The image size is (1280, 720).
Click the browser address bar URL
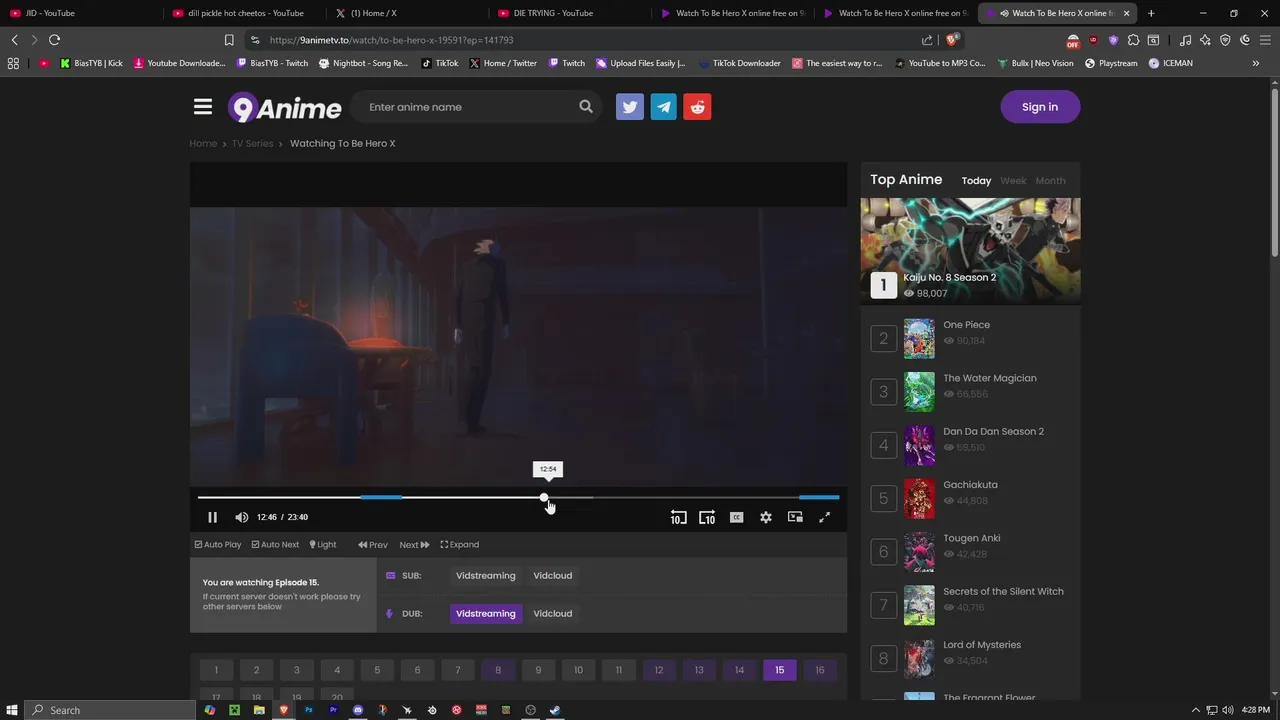[391, 40]
